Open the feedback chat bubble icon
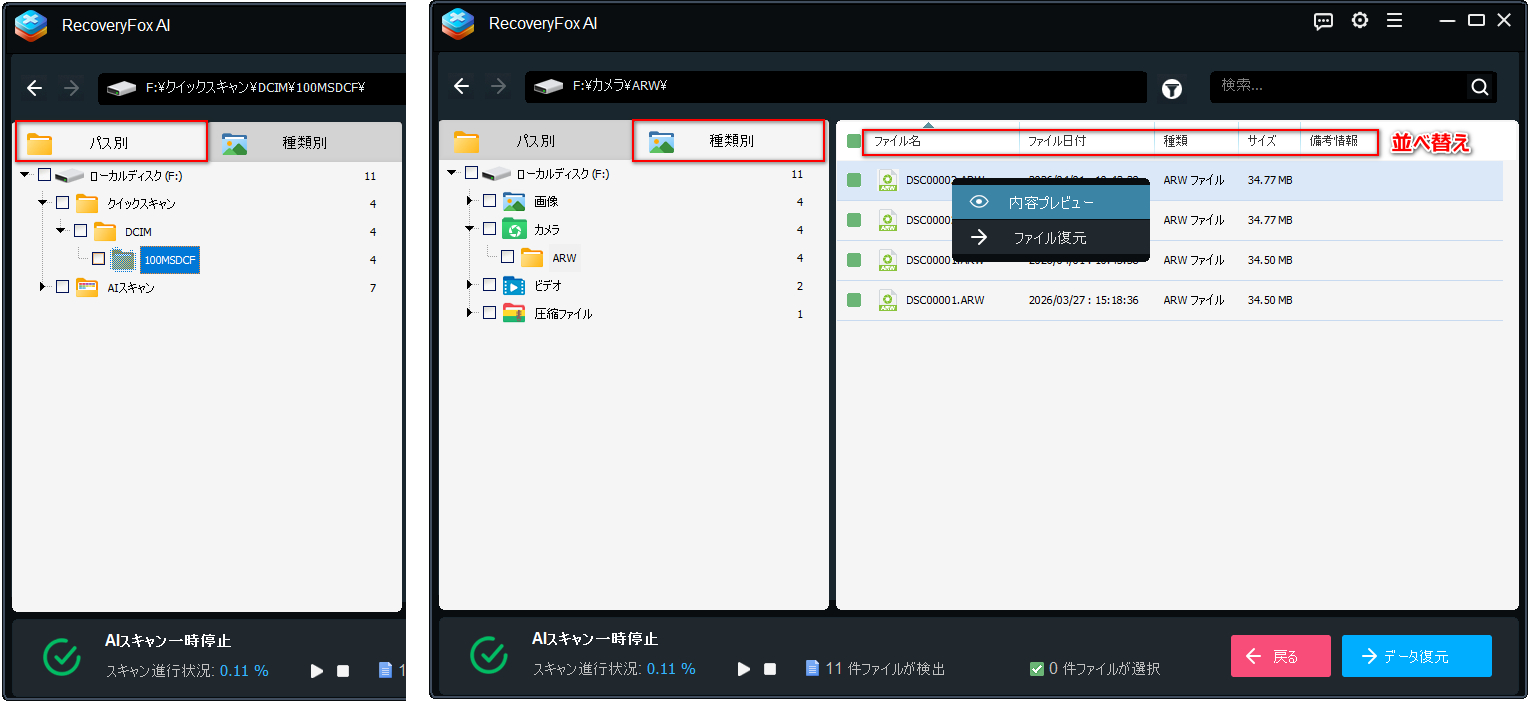The width and height of the screenshot is (1528, 701). point(1323,21)
